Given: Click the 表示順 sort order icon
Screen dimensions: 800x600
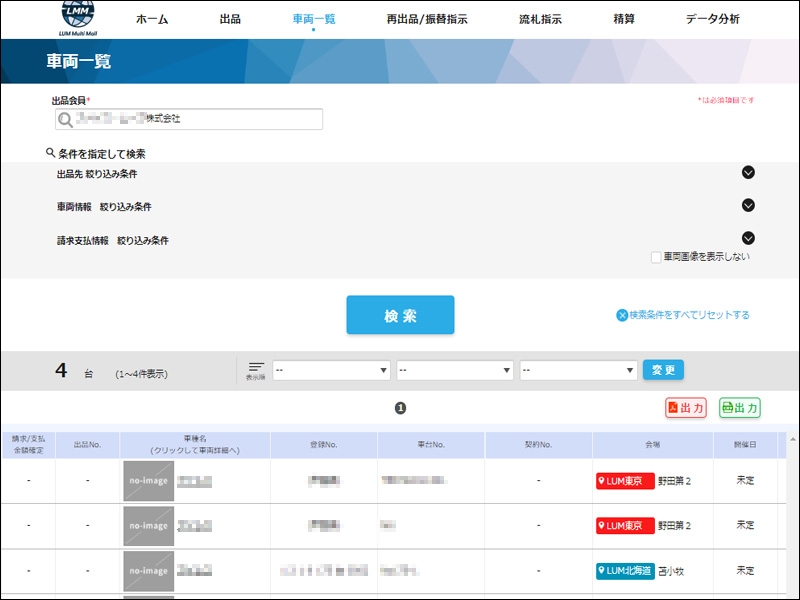Looking at the screenshot, I should click(256, 370).
